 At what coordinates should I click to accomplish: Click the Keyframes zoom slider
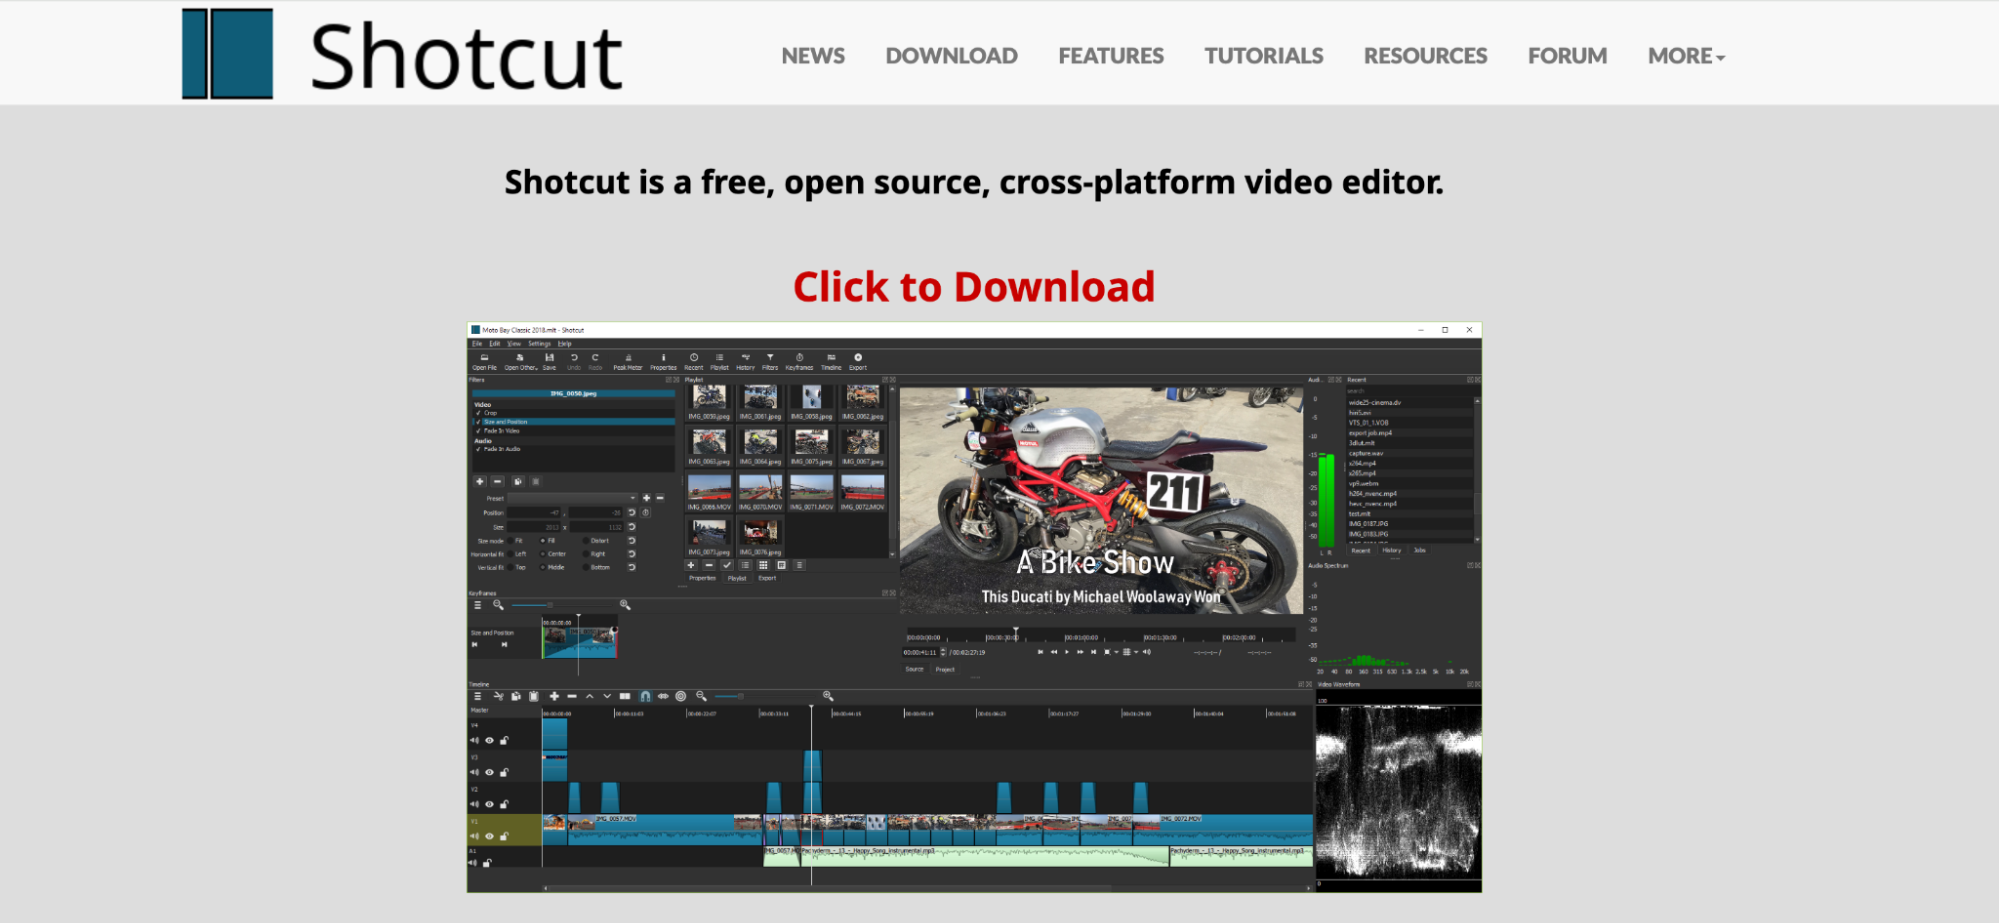pyautogui.click(x=560, y=605)
